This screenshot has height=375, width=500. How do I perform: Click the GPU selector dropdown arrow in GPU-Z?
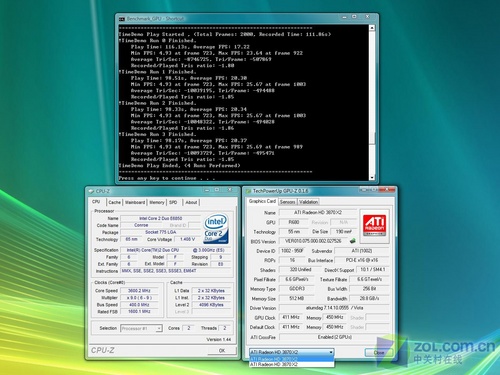(331, 352)
